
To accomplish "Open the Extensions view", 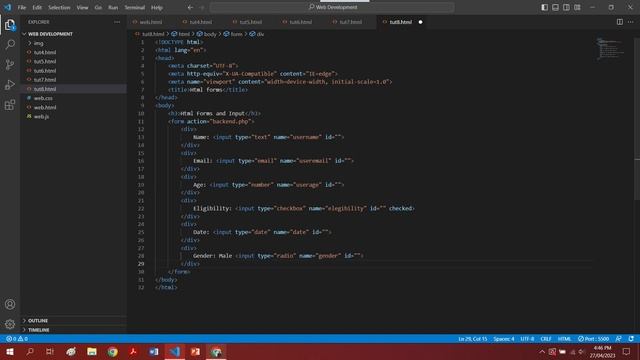I will click(x=10, y=105).
